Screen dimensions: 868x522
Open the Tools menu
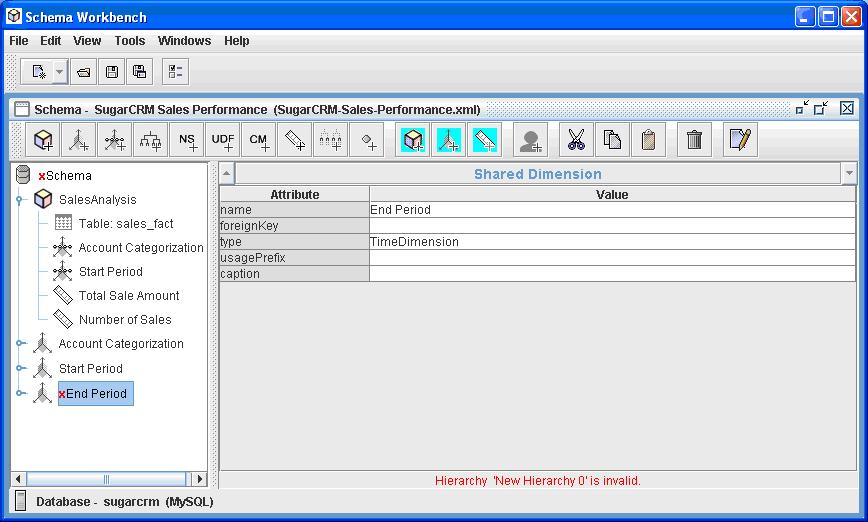129,41
